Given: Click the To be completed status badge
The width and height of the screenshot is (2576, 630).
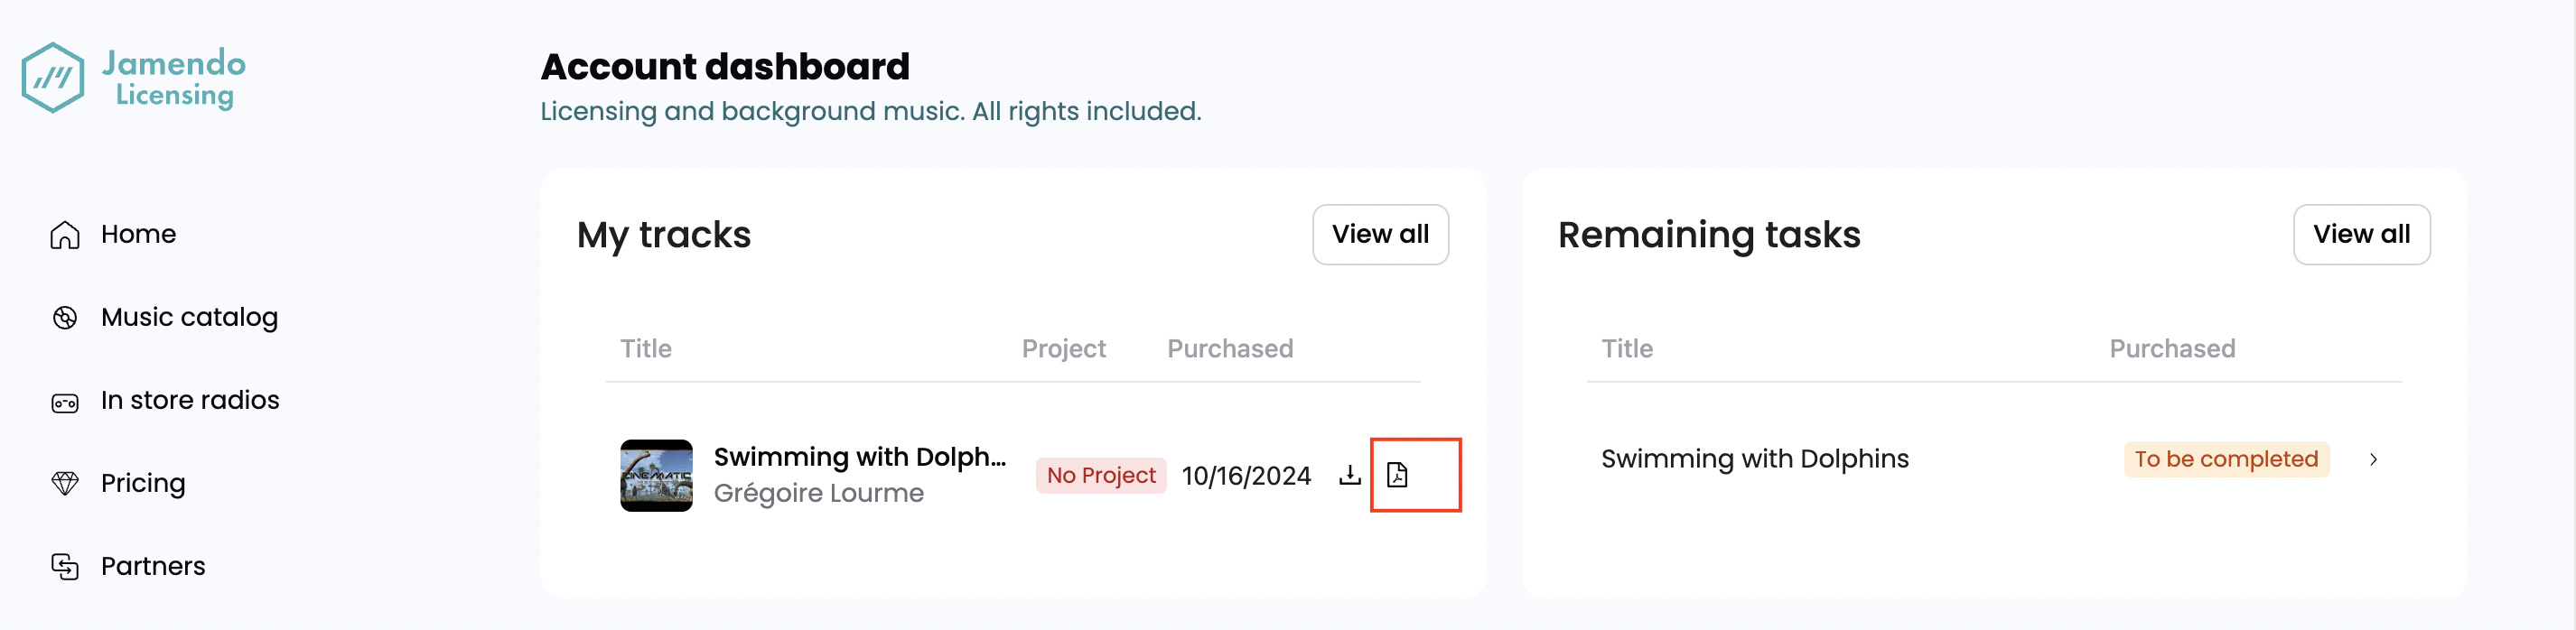Looking at the screenshot, I should coord(2226,459).
